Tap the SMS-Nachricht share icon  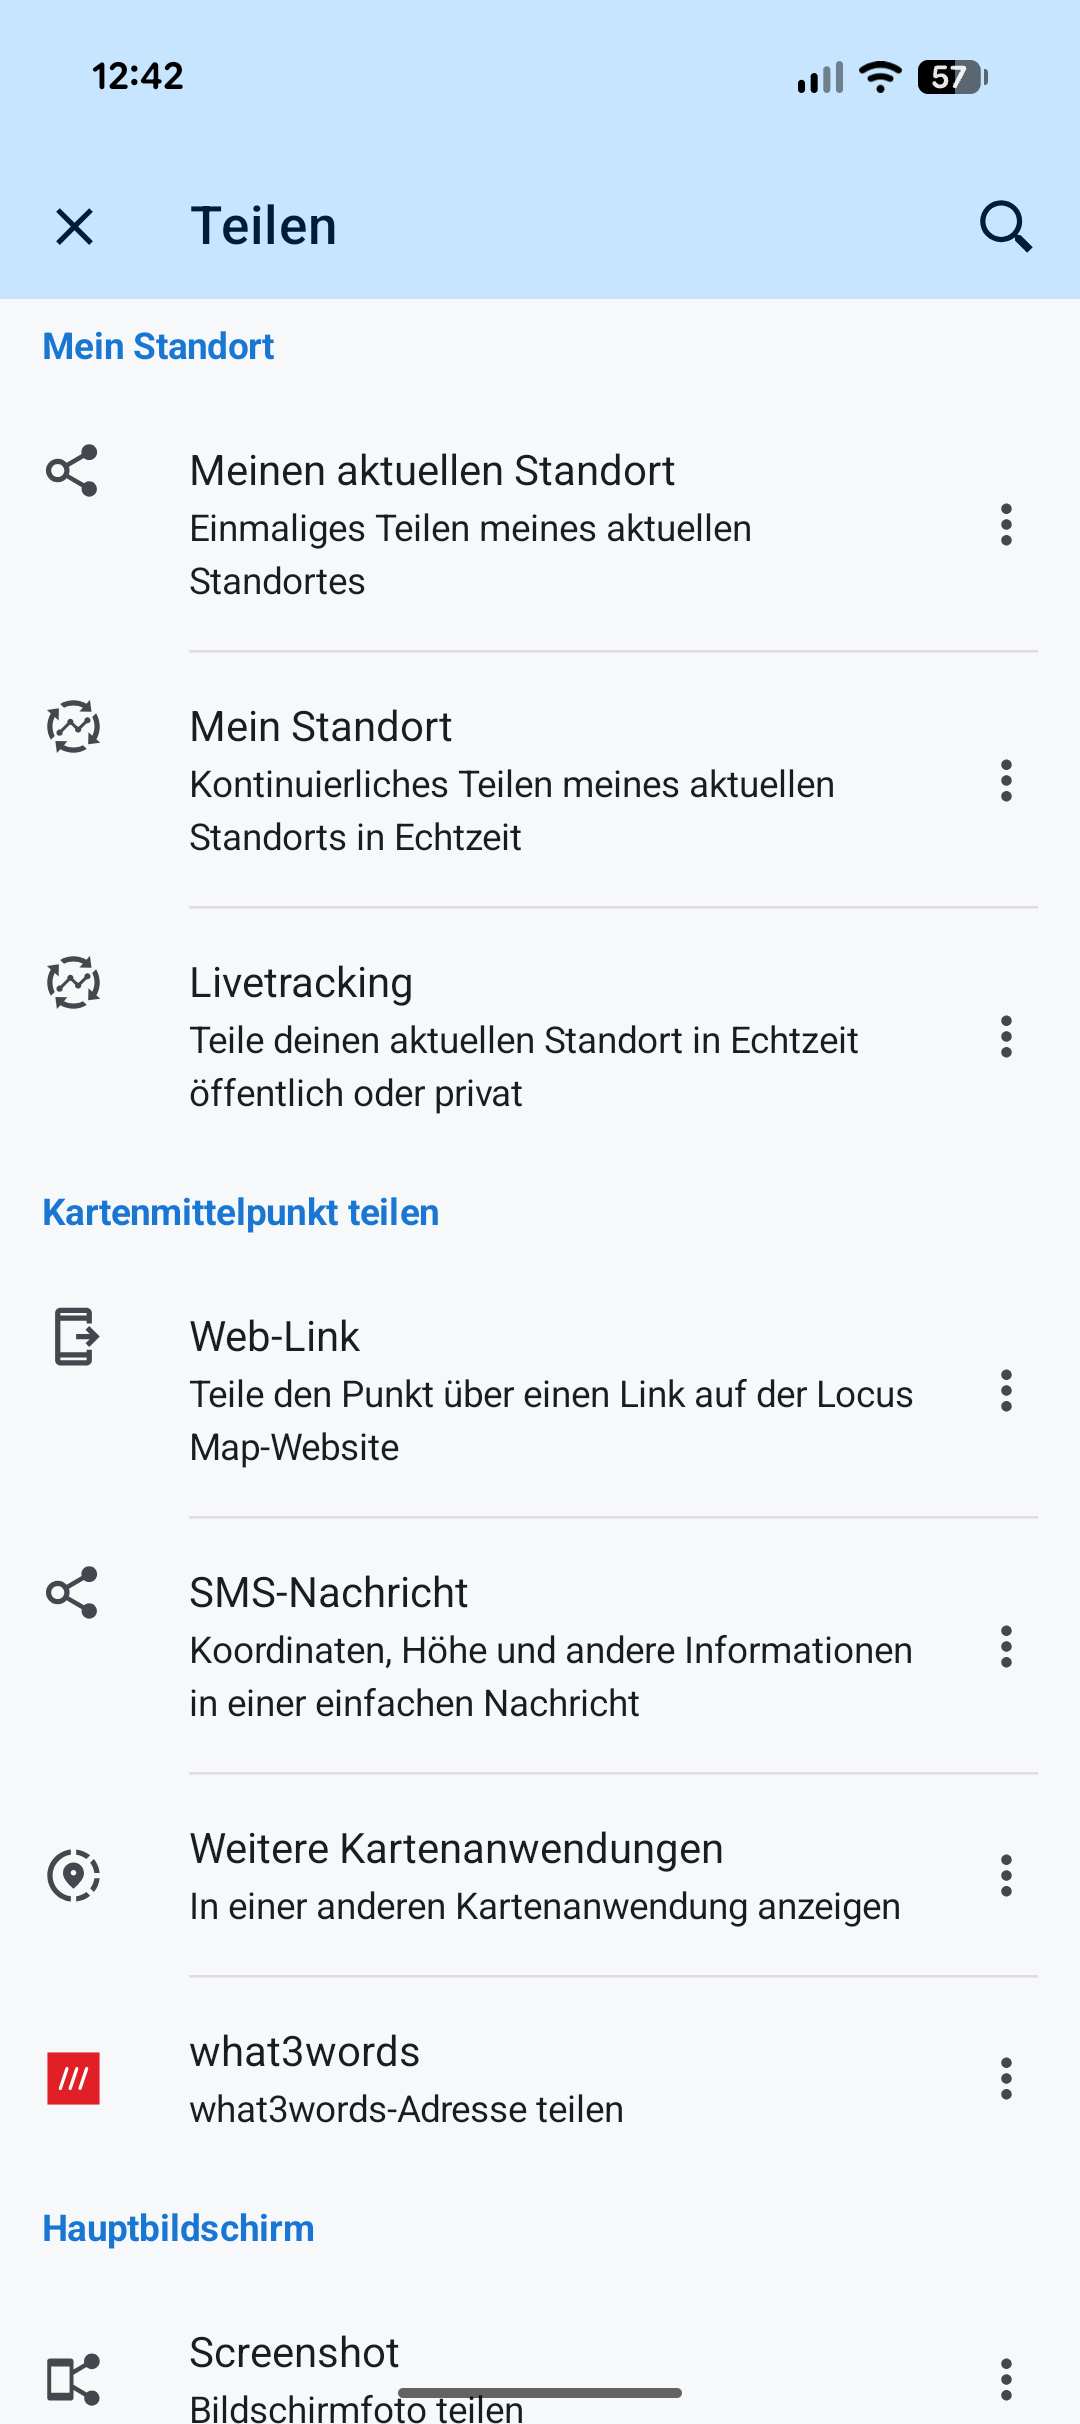point(73,1592)
